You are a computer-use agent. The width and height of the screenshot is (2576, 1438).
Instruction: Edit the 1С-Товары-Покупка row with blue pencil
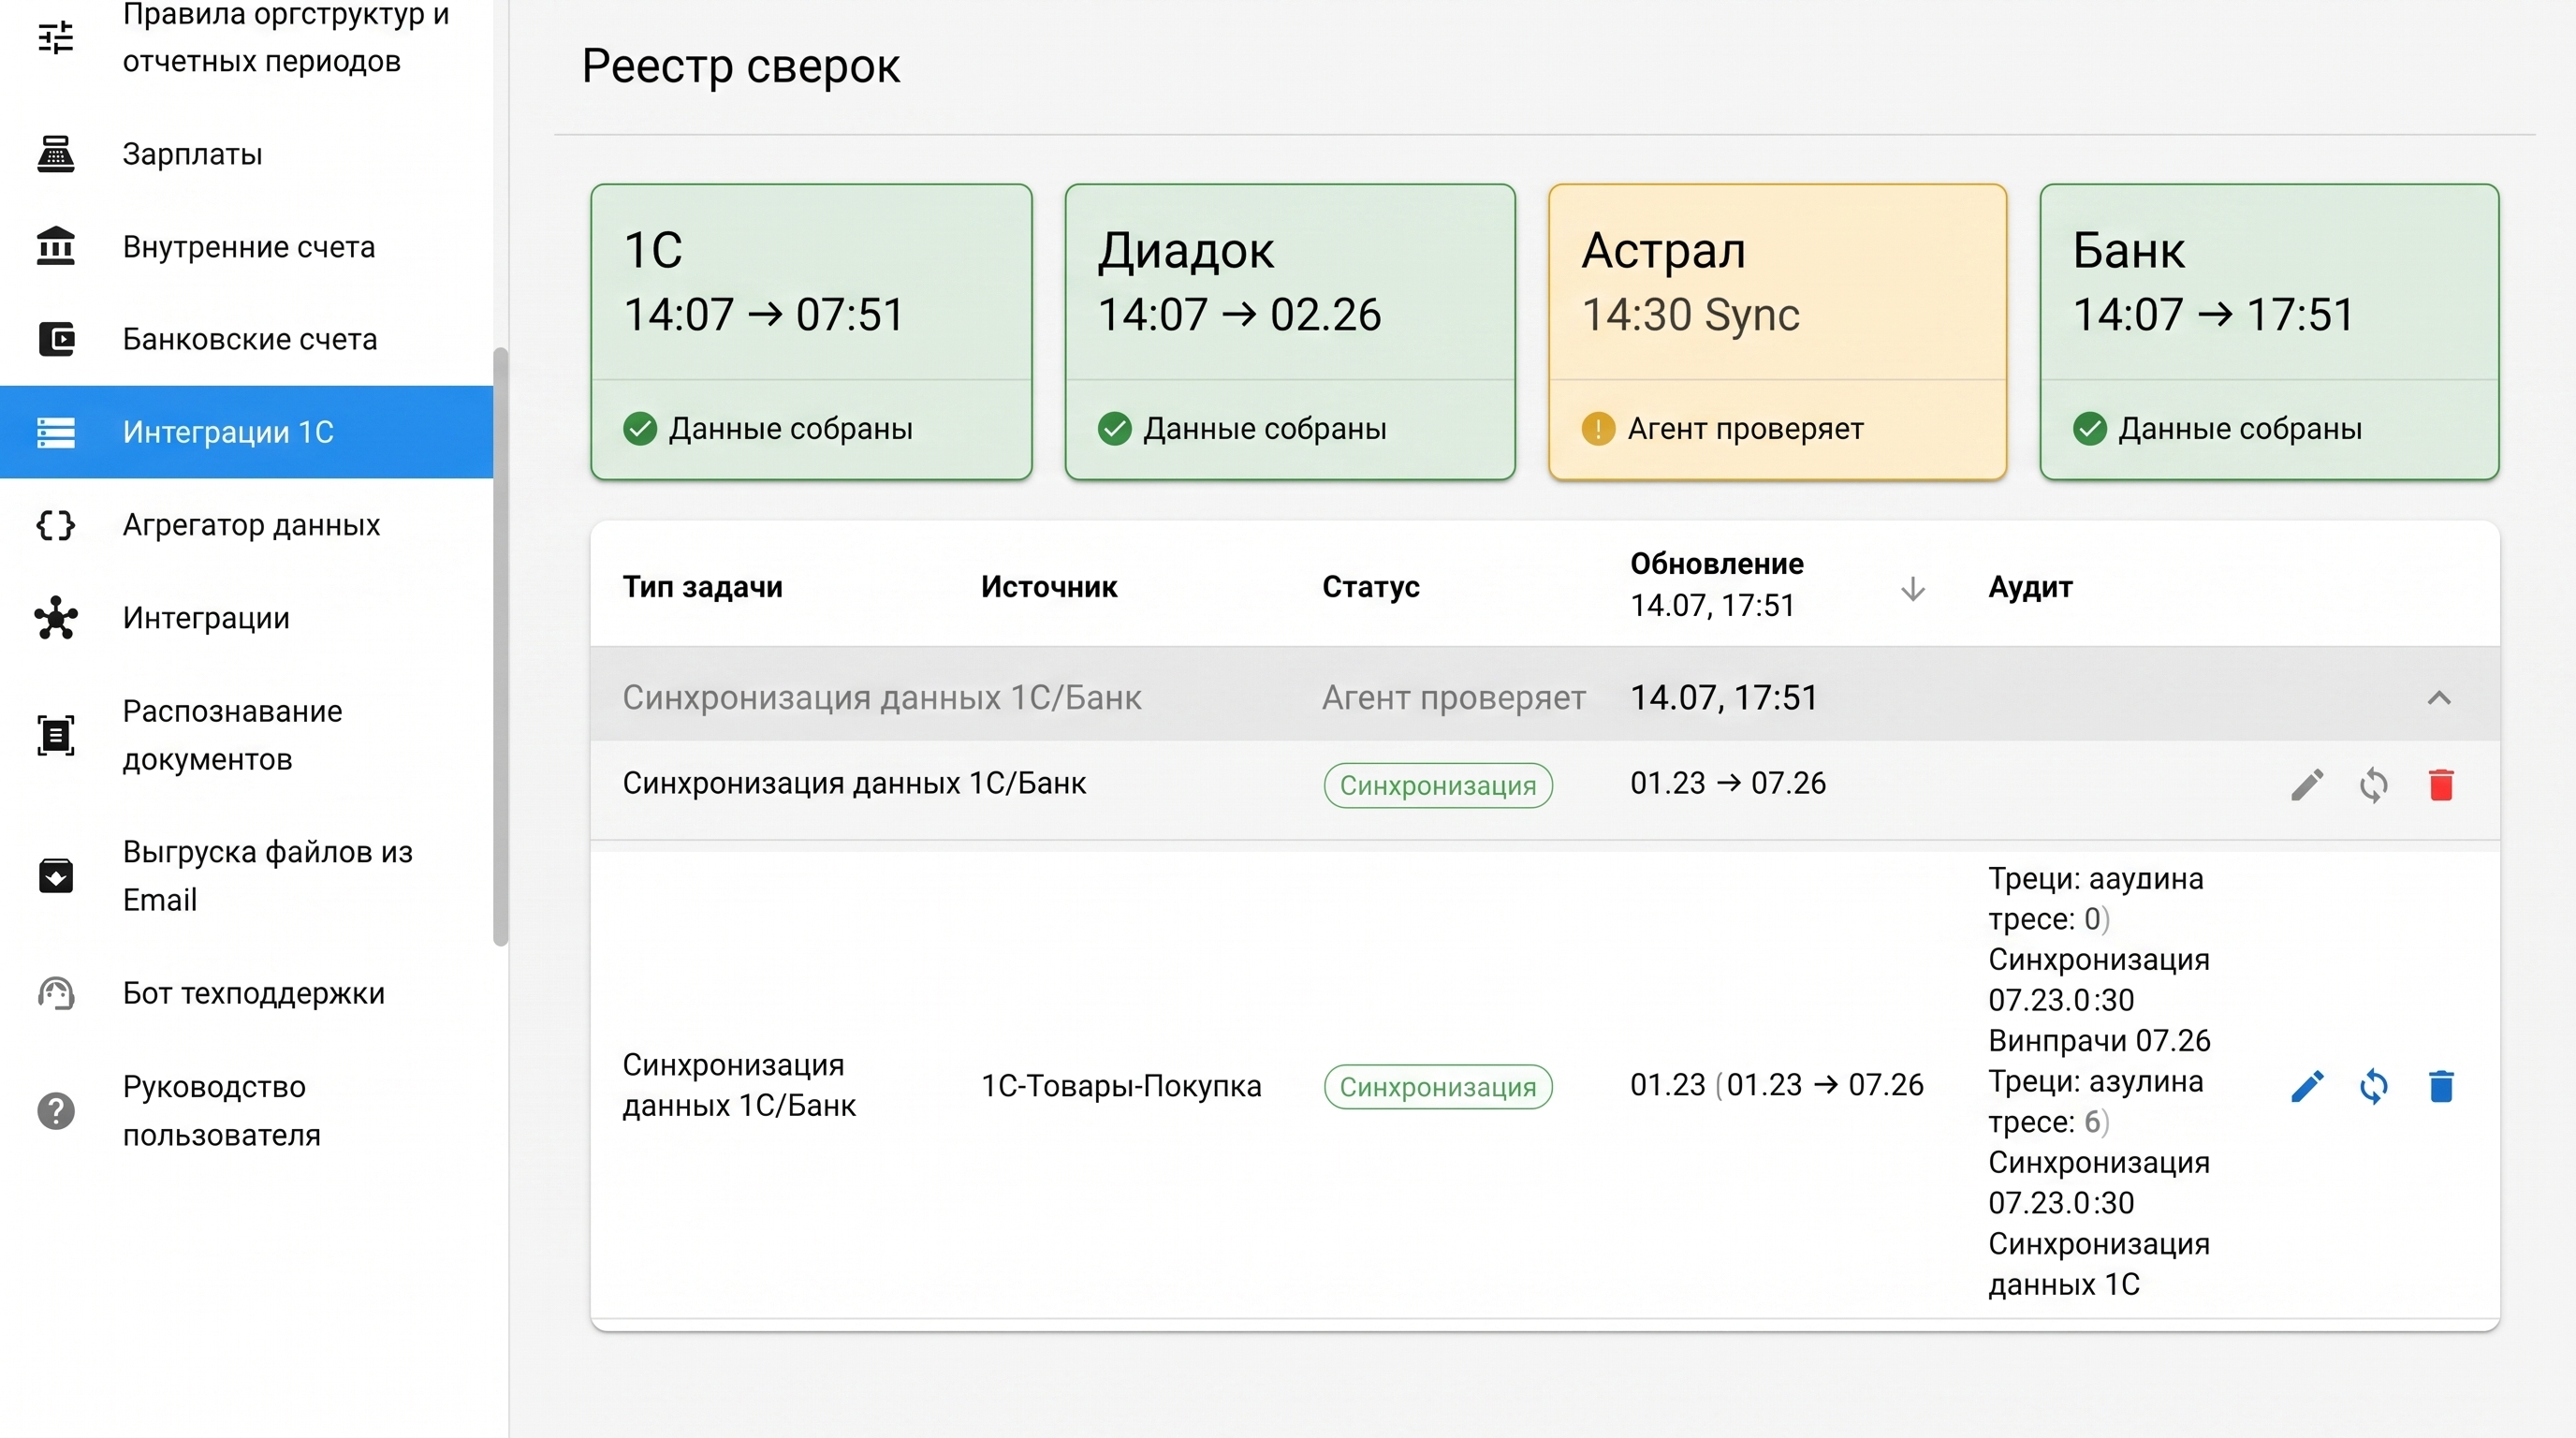2307,1086
